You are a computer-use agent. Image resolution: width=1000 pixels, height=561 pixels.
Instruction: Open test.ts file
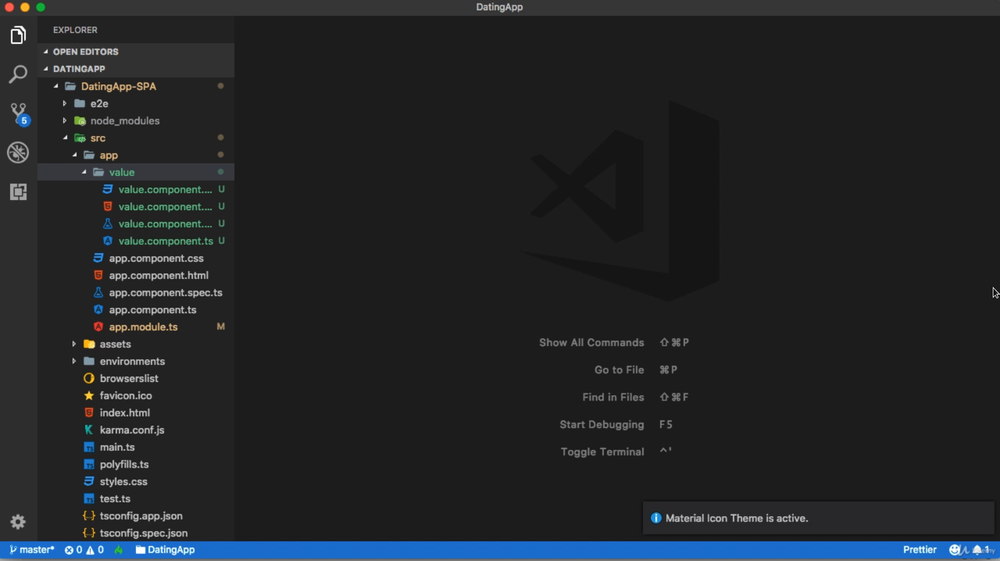coord(115,499)
